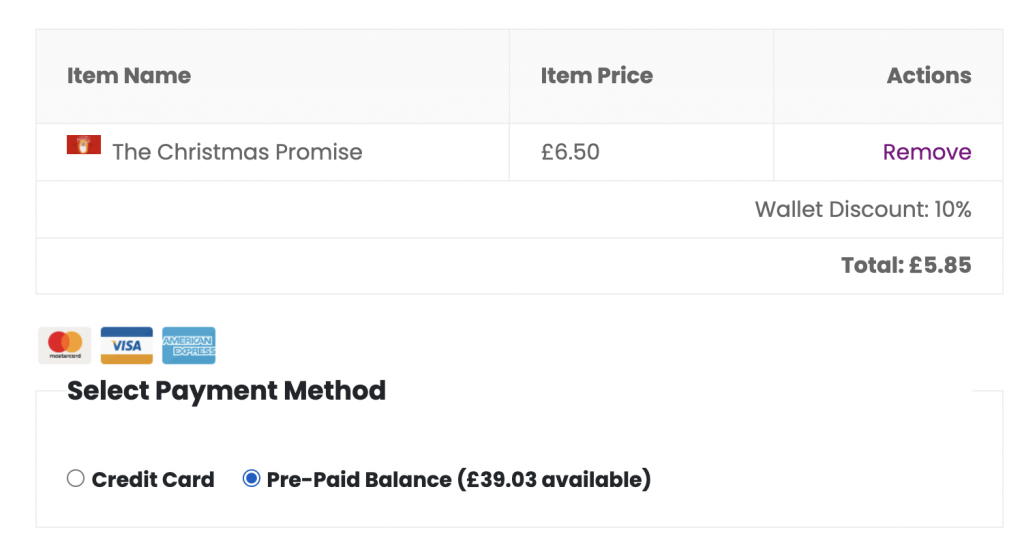Click the Select Payment Method heading
This screenshot has width=1024, height=547.
click(226, 390)
